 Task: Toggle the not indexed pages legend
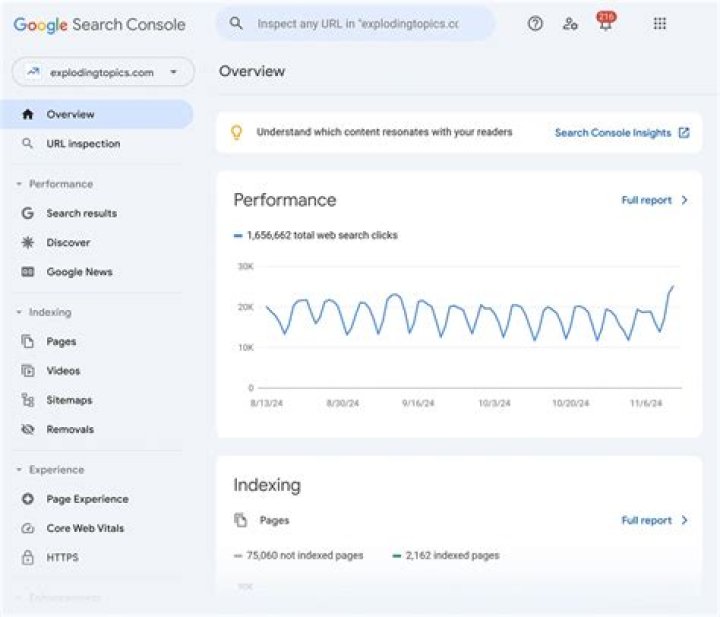click(299, 555)
